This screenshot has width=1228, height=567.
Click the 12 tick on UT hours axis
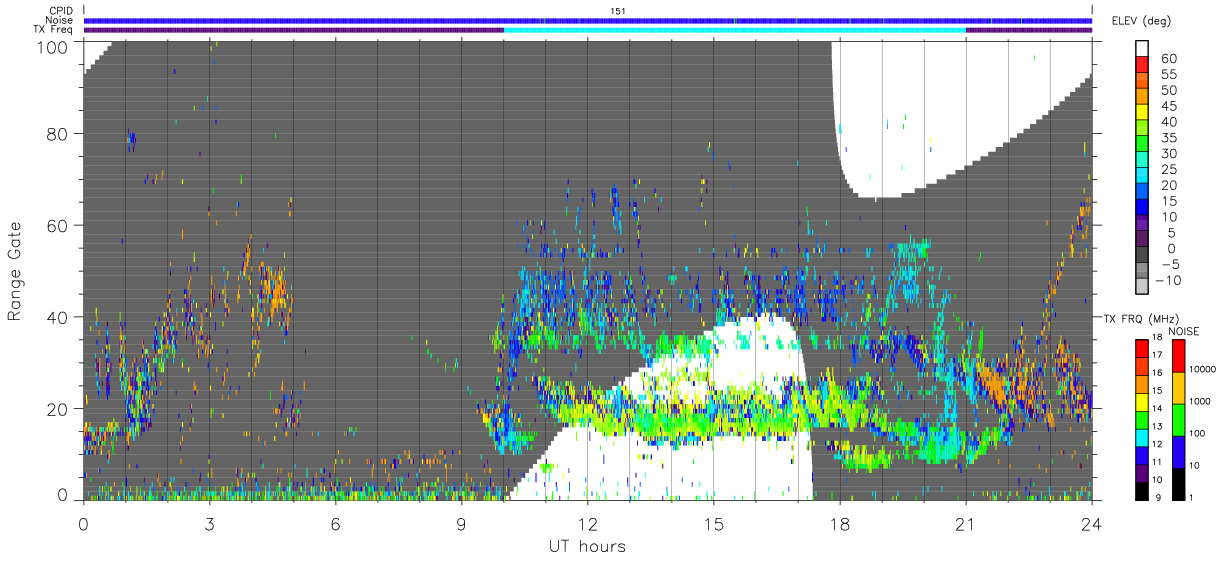pyautogui.click(x=588, y=522)
